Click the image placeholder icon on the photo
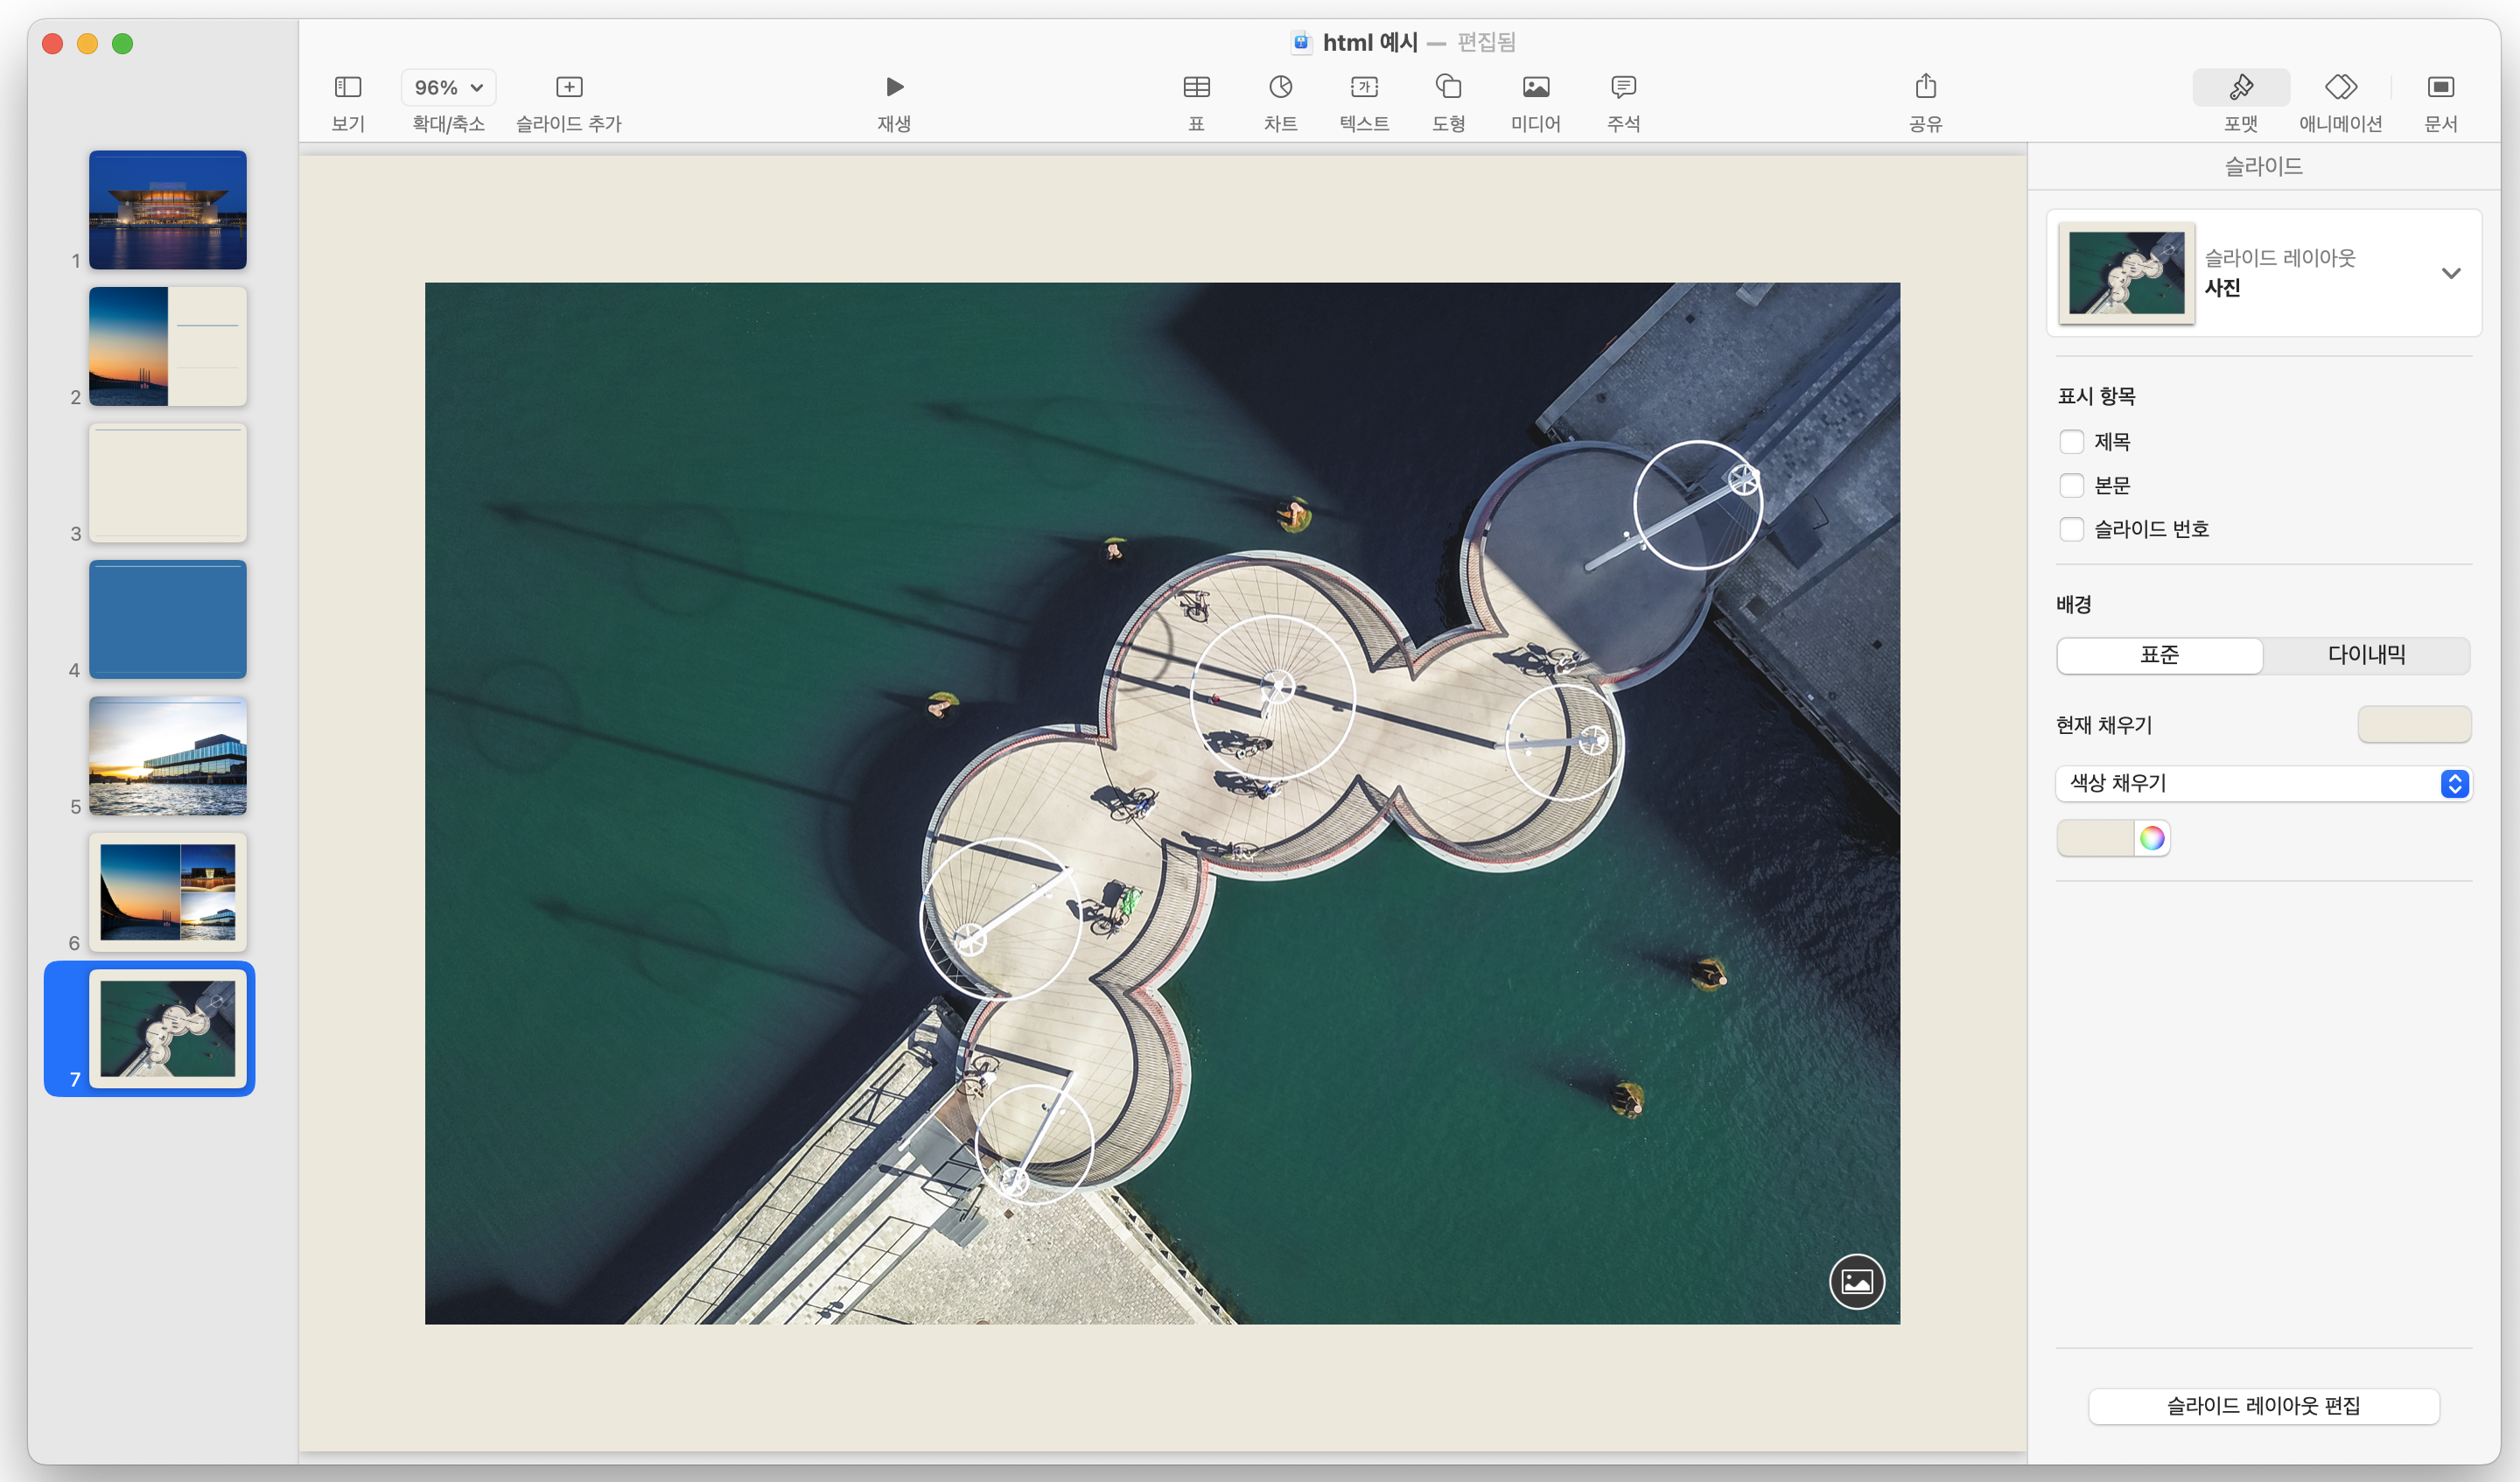The height and width of the screenshot is (1482, 2520). [x=1856, y=1281]
